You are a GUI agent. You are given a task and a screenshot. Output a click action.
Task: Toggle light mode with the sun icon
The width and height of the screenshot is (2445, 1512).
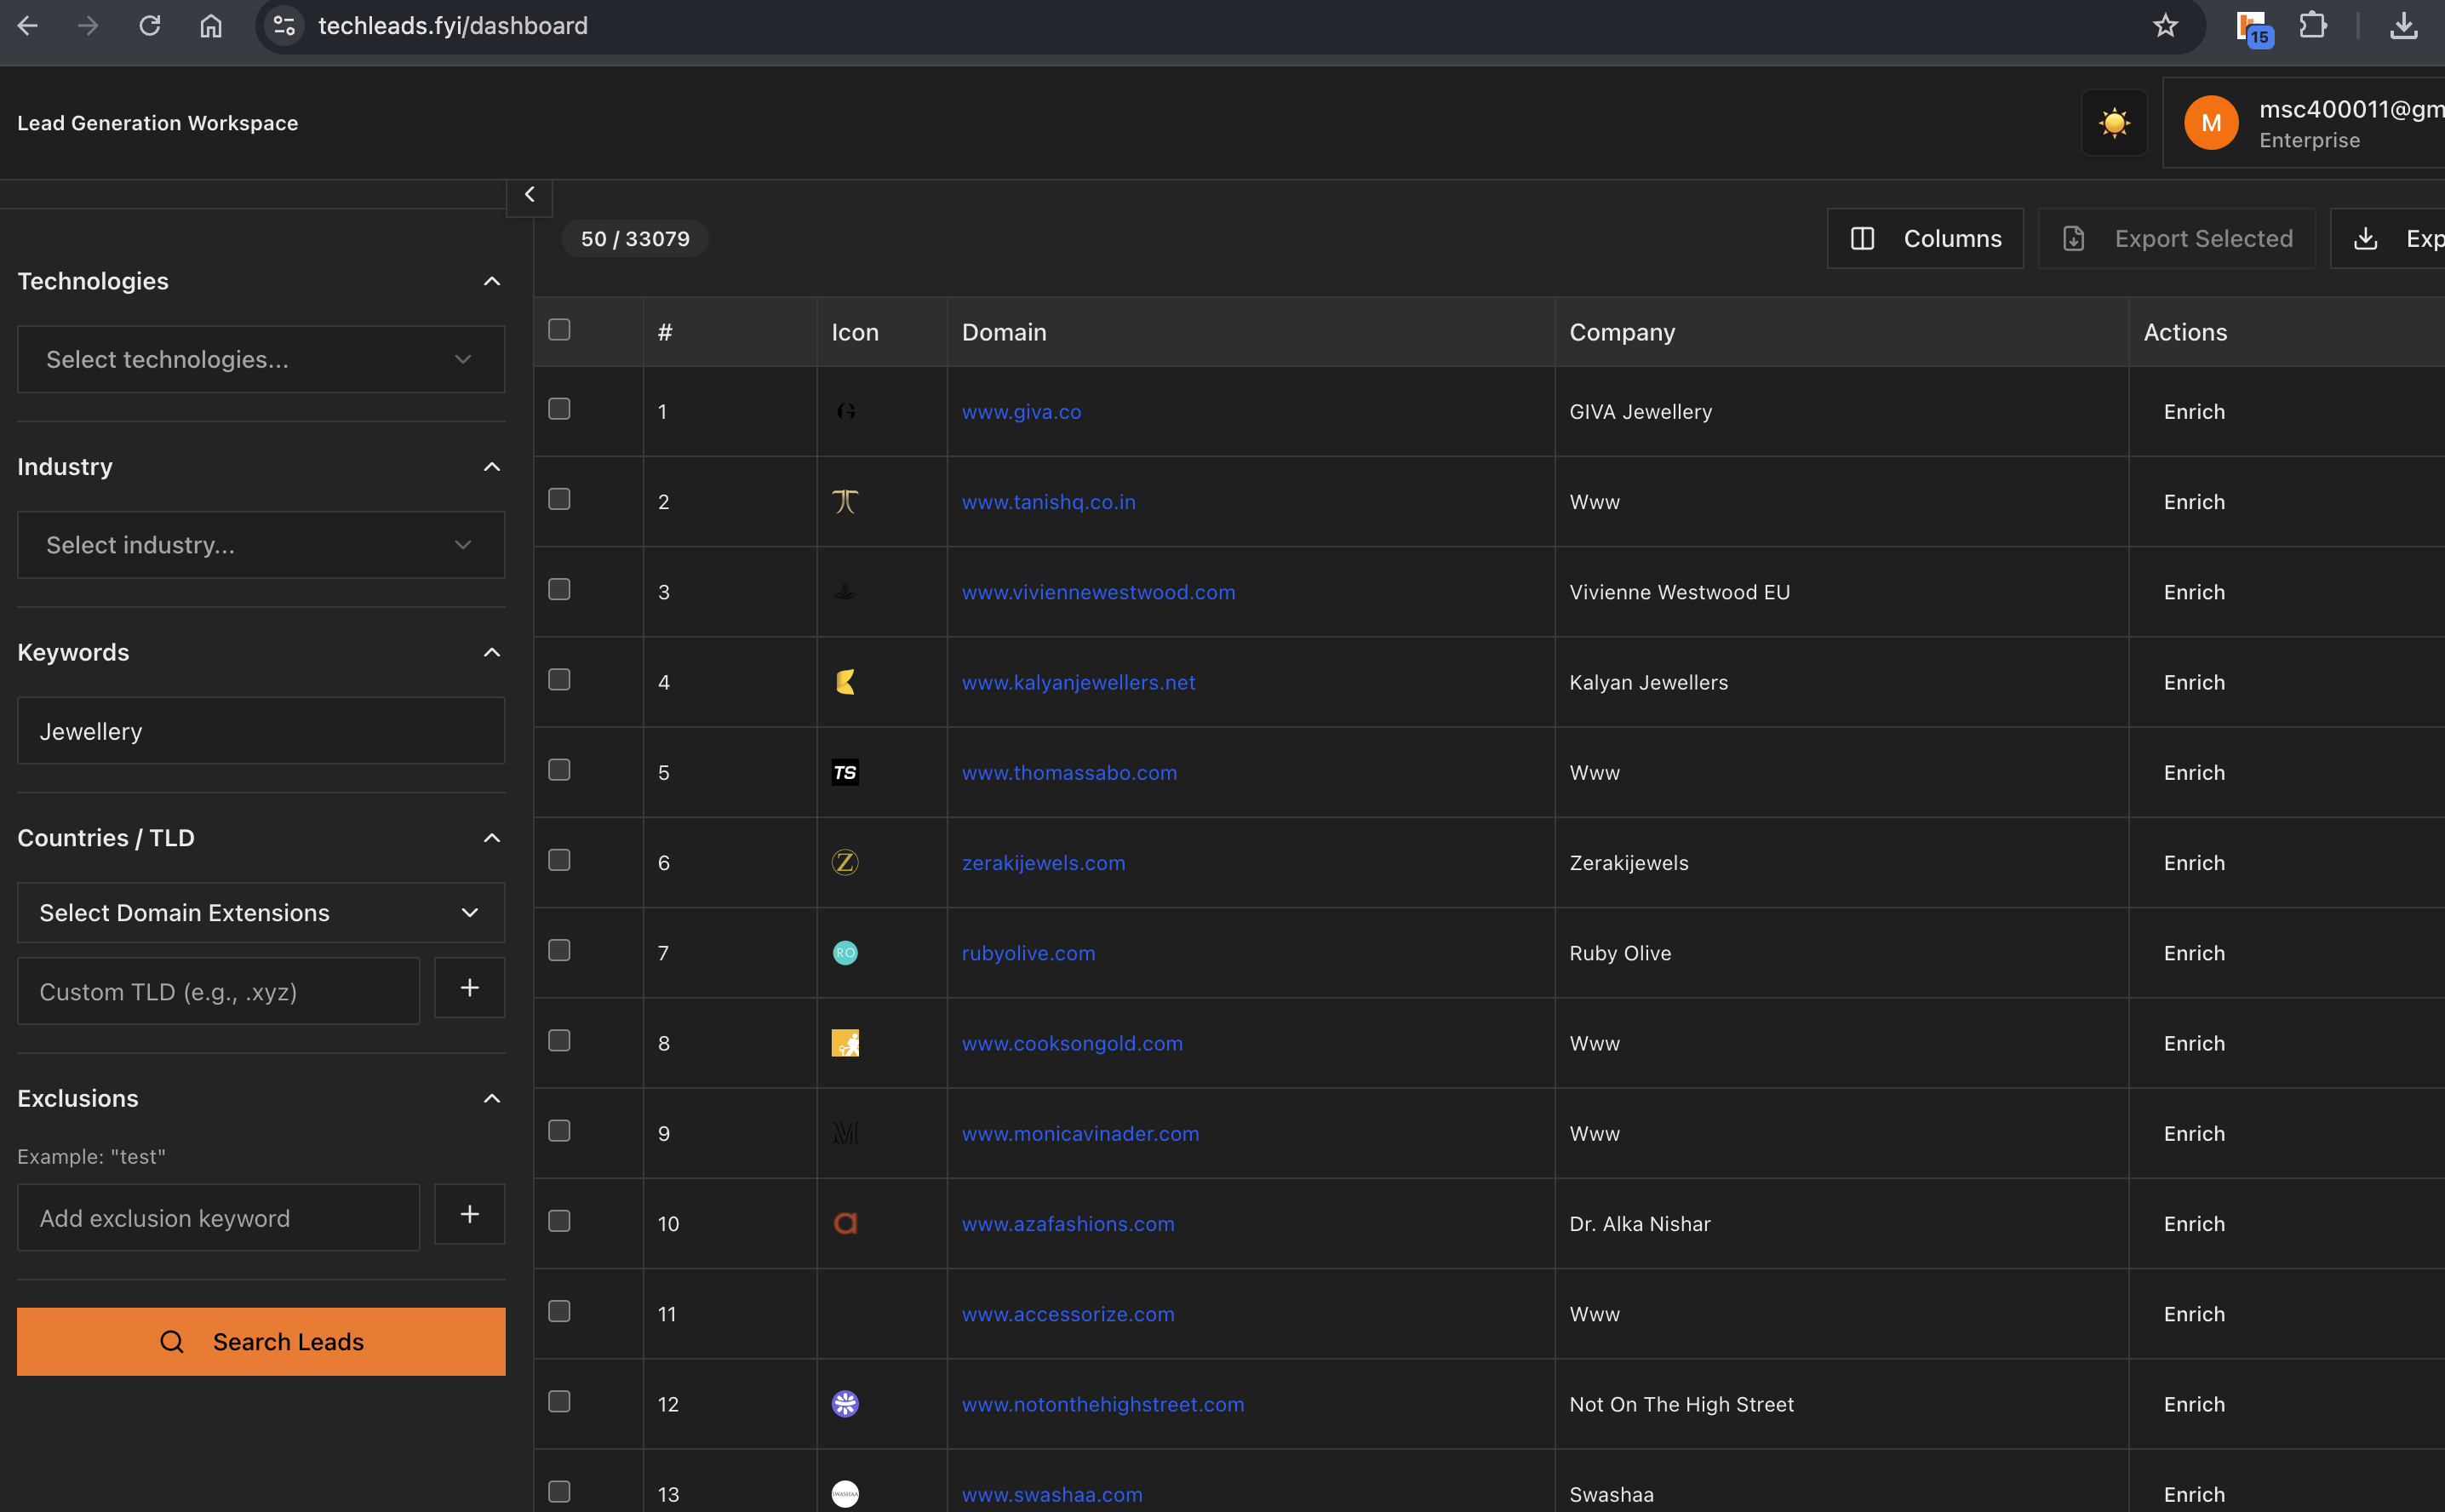pyautogui.click(x=2114, y=122)
